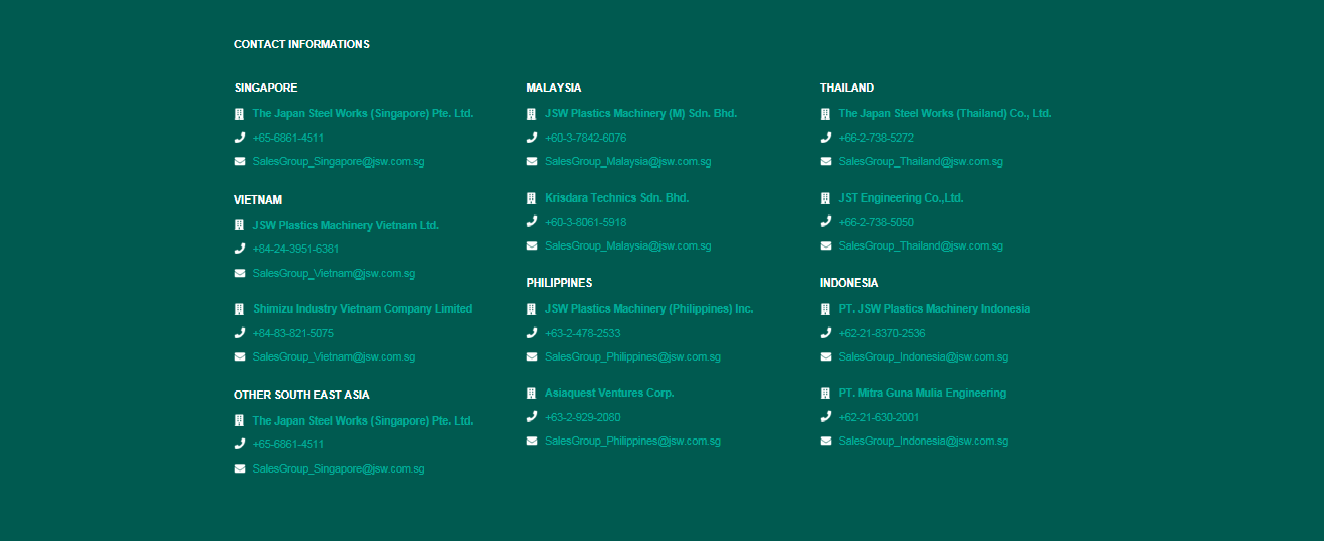Click the building icon beside PT. JSW Plastics Machinery Indonesia
1324x541 pixels.
tap(826, 310)
